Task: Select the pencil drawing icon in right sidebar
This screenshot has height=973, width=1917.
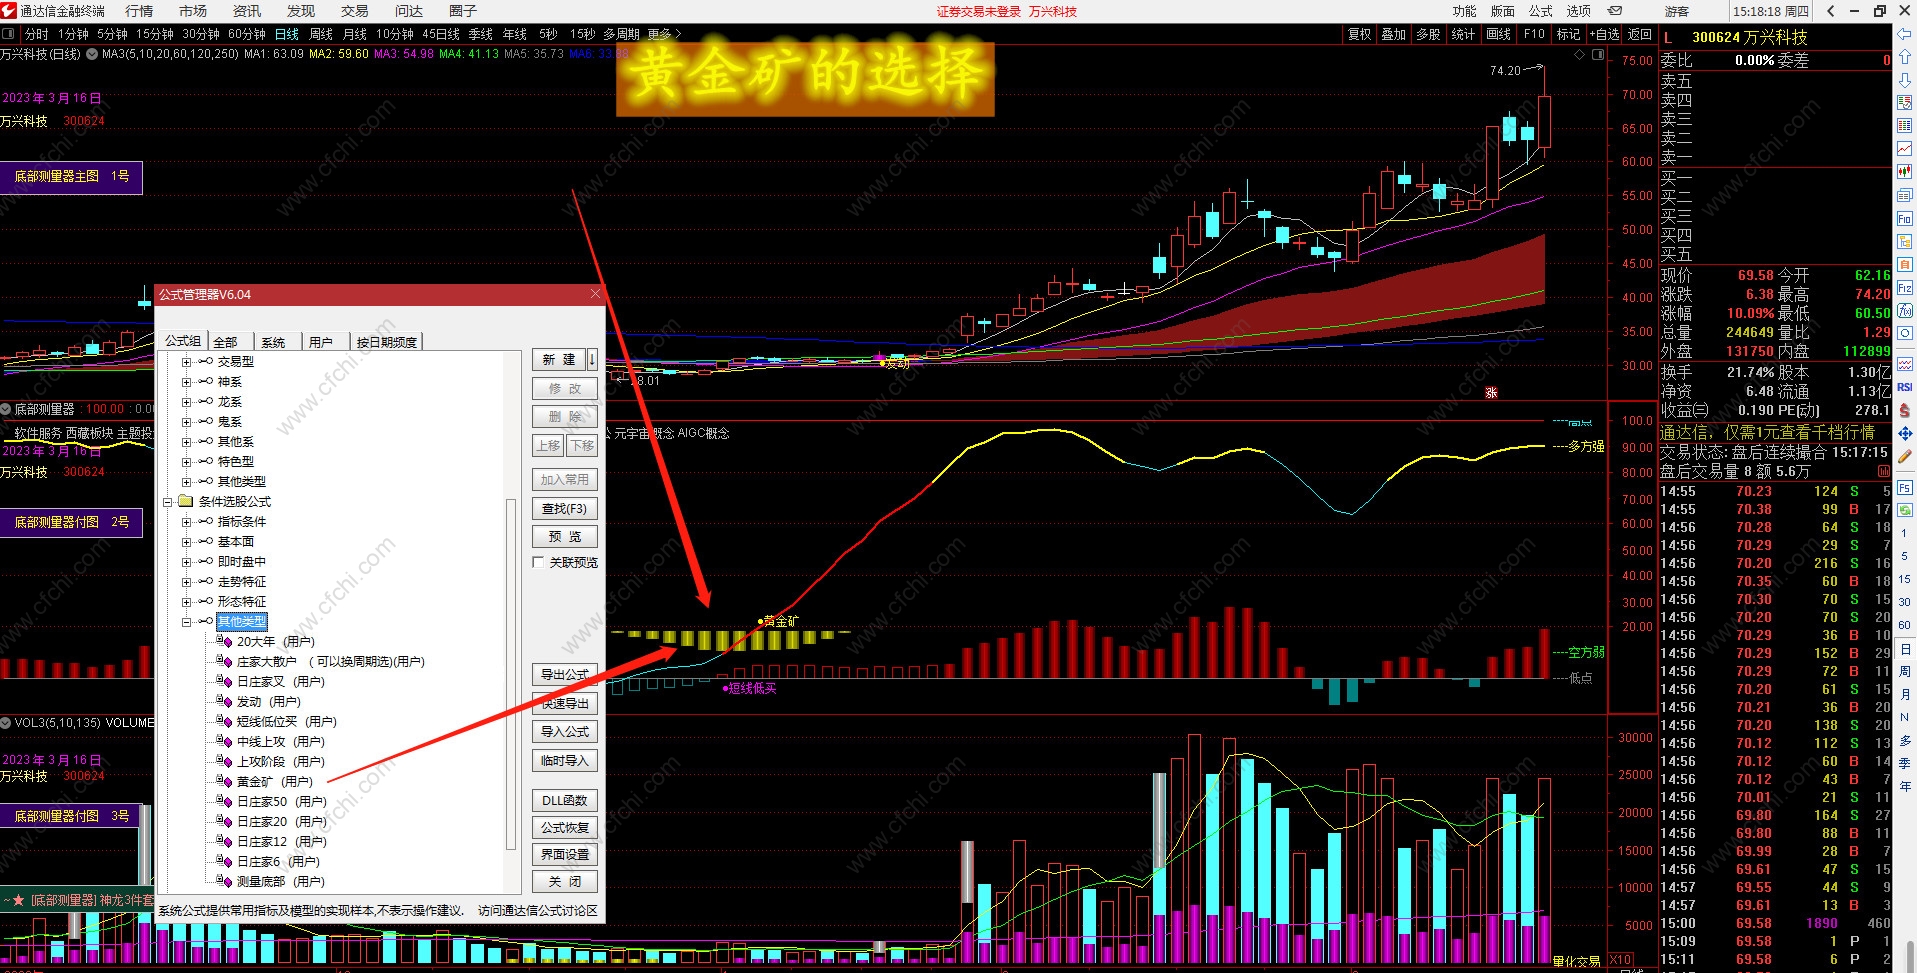Action: [1904, 456]
